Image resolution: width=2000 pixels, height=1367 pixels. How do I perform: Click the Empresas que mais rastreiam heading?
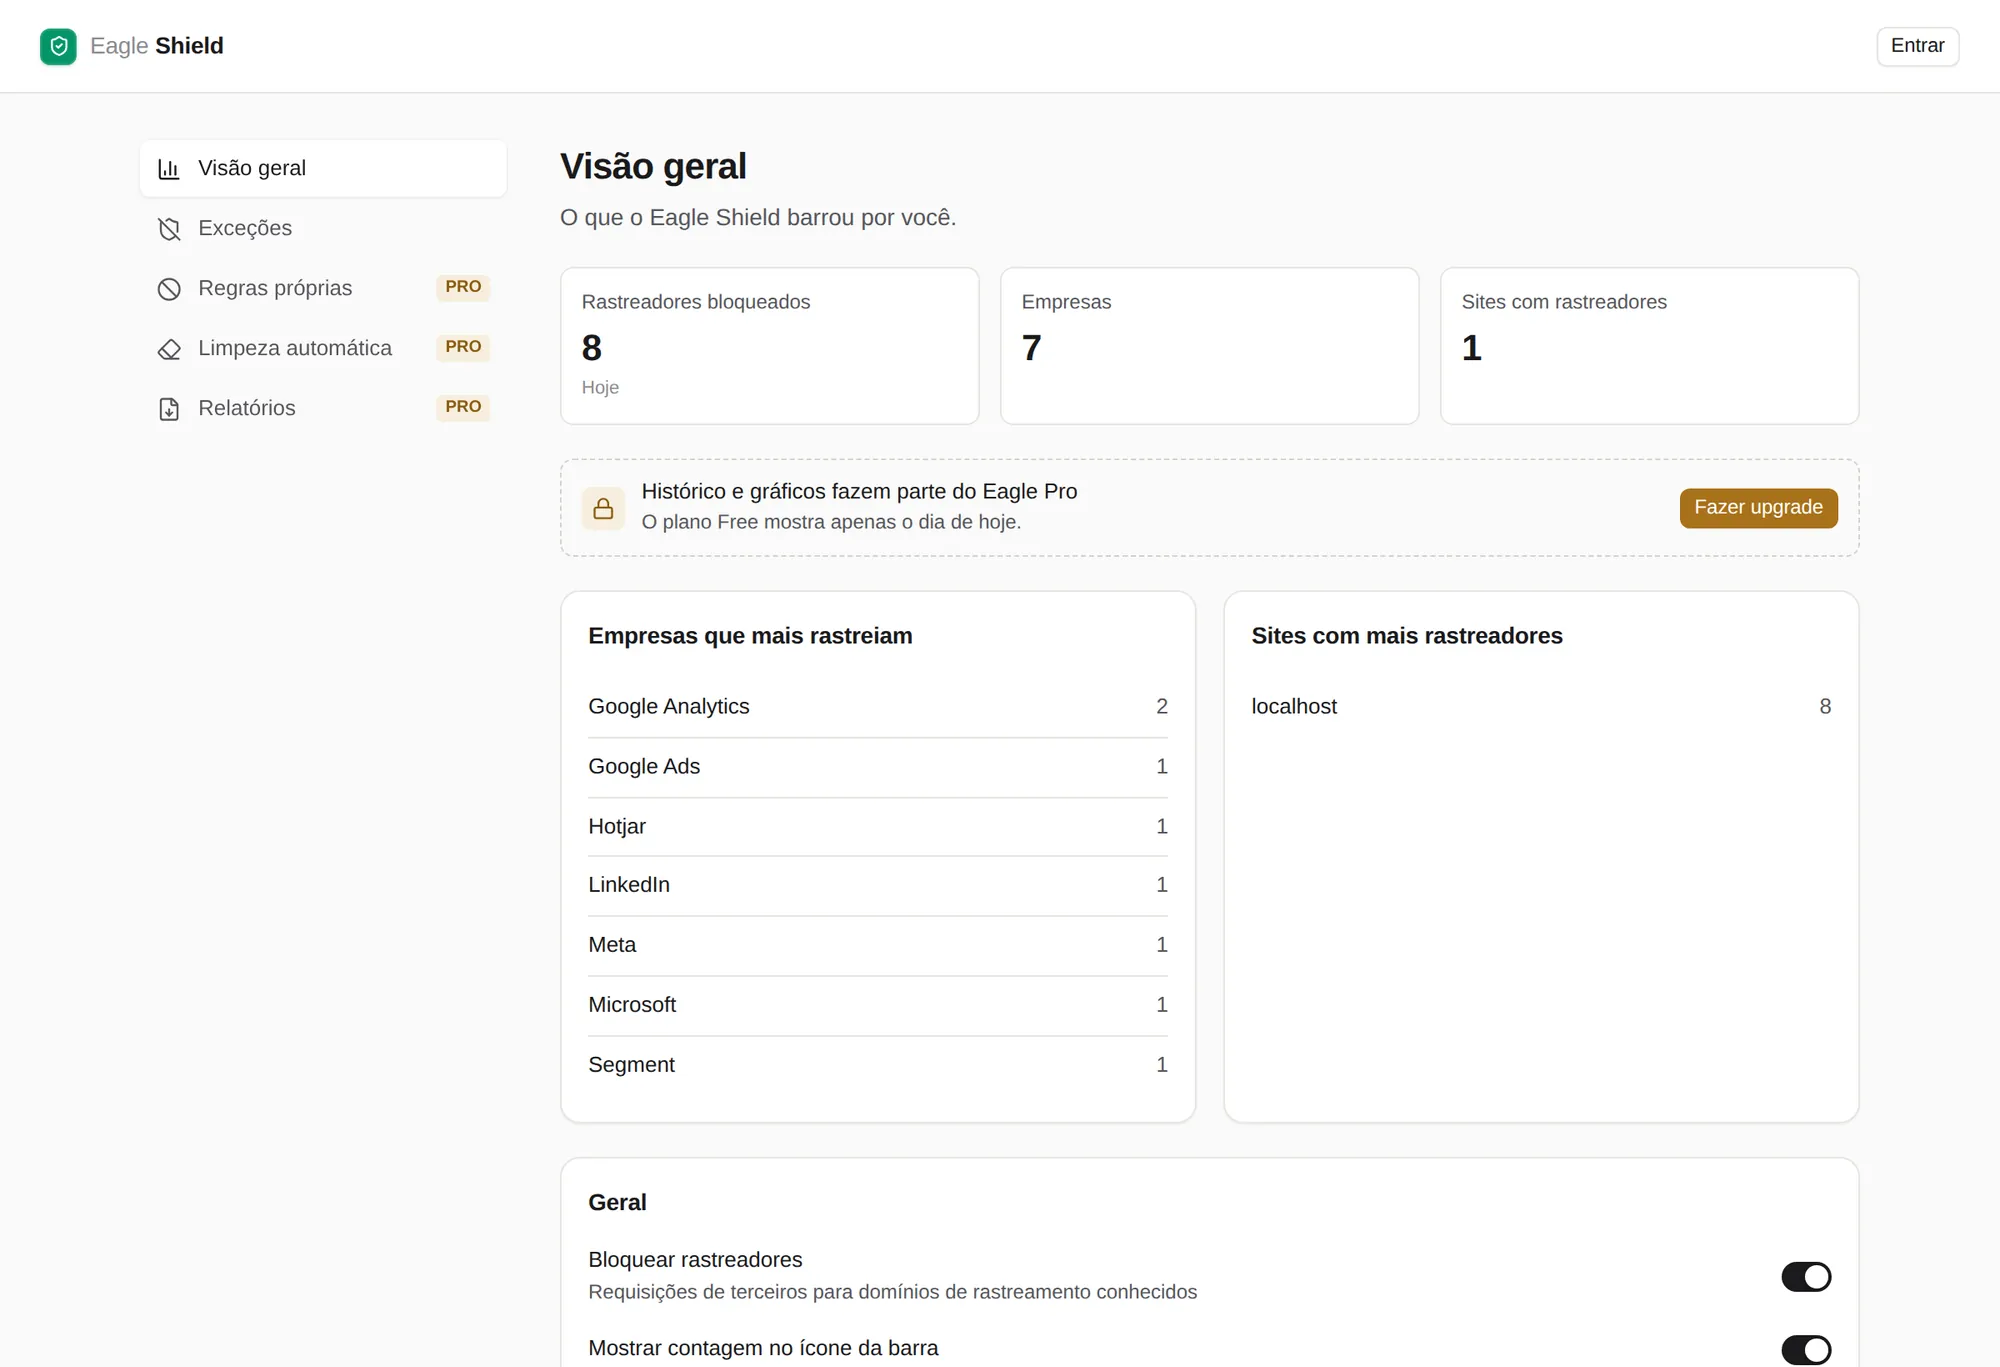pyautogui.click(x=750, y=636)
